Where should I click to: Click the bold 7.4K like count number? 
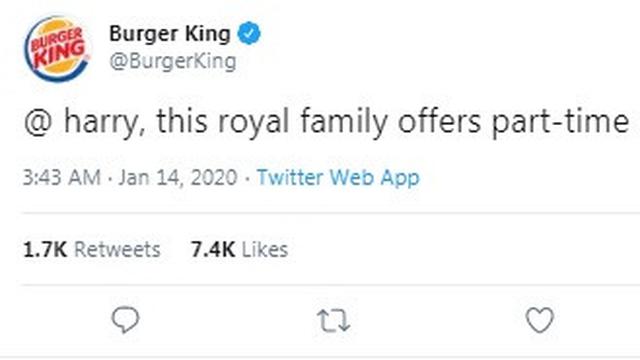coord(213,249)
